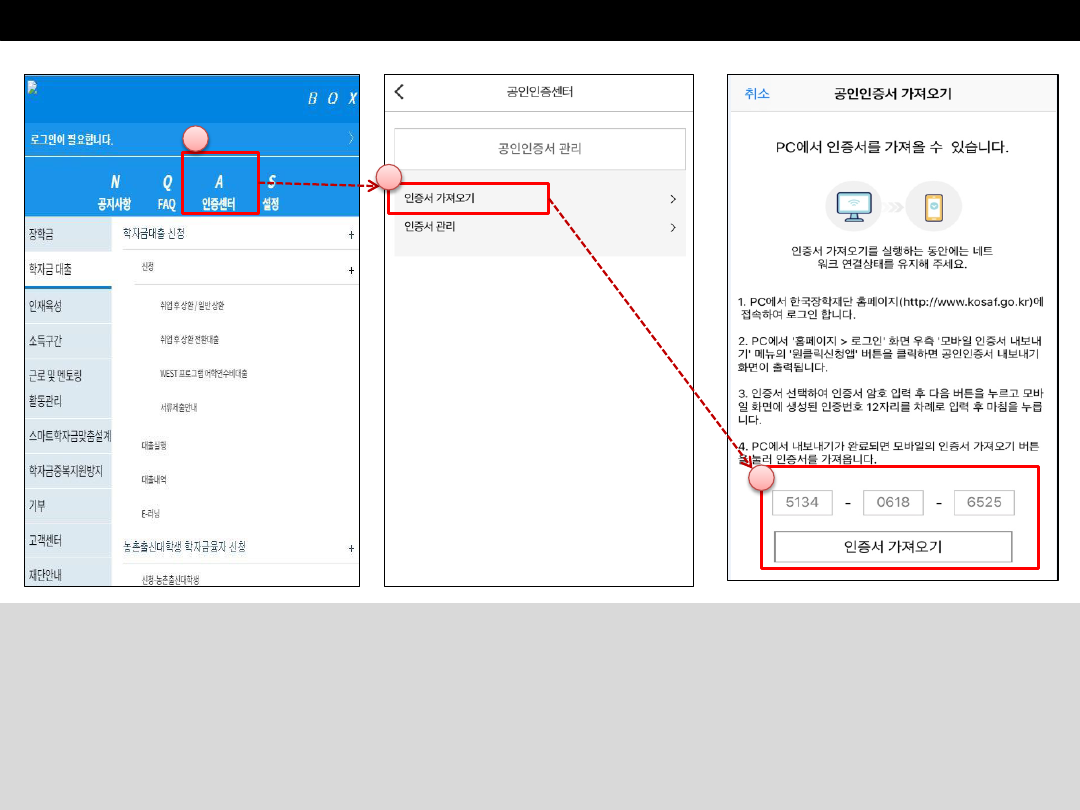The height and width of the screenshot is (810, 1080).
Task: Open E-러닝 item
Action: (x=150, y=514)
